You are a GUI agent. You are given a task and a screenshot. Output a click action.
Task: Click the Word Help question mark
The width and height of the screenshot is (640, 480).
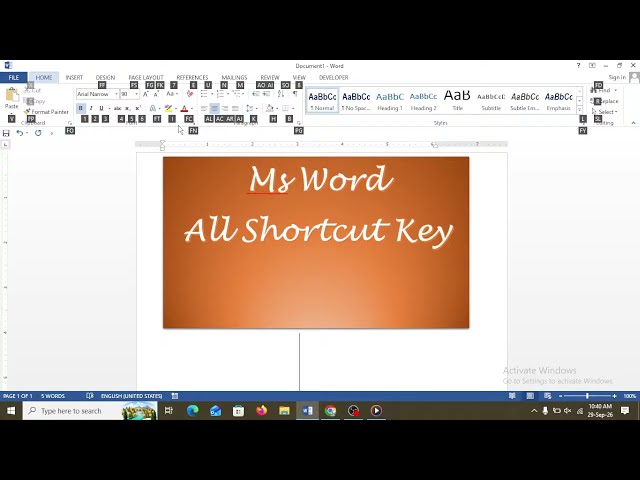pyautogui.click(x=578, y=65)
